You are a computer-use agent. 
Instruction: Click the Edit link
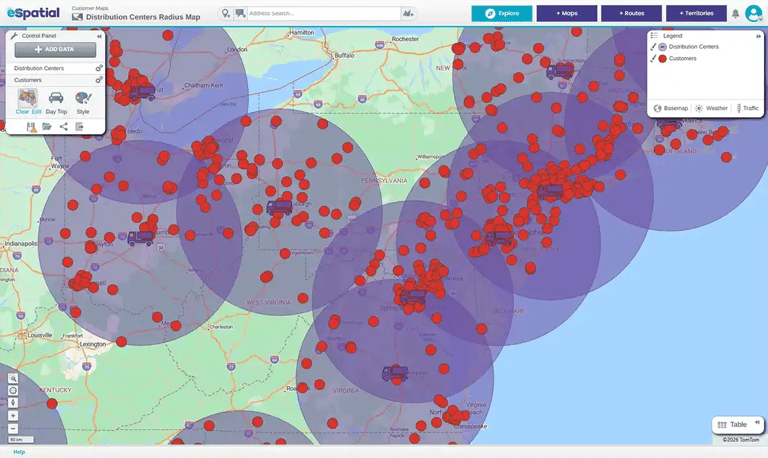pyautogui.click(x=37, y=112)
